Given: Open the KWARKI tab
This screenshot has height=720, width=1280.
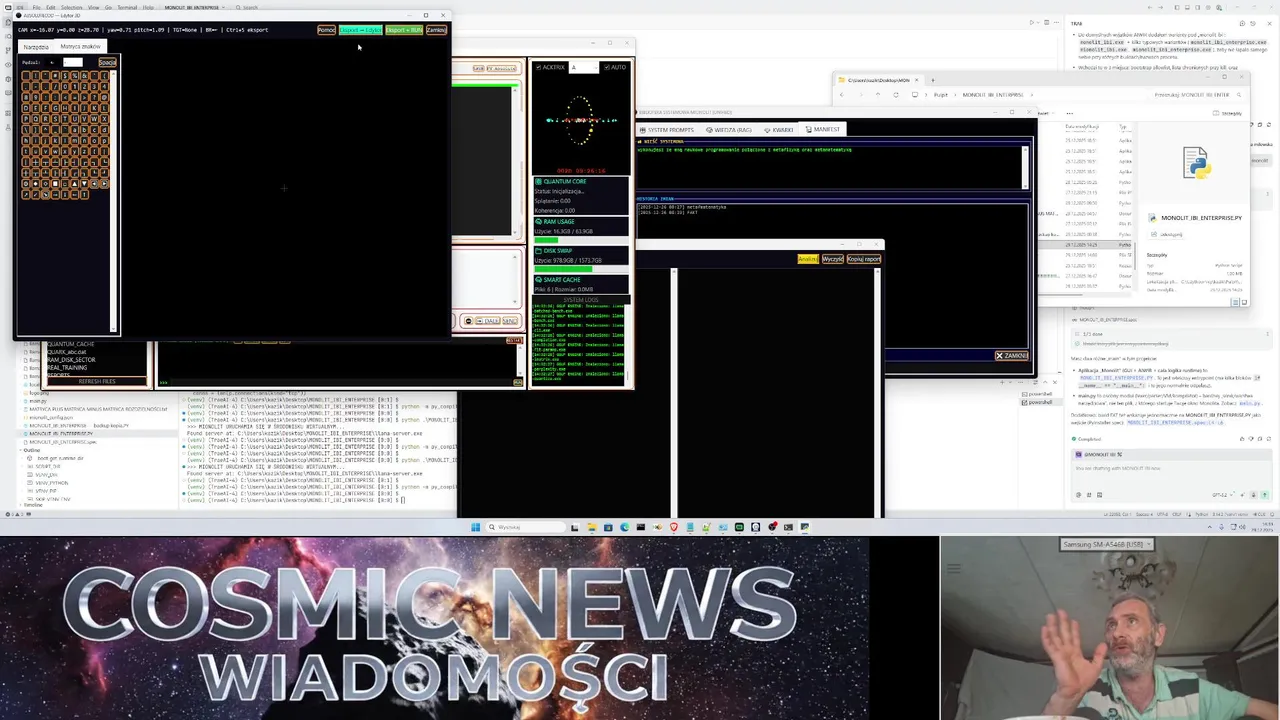Looking at the screenshot, I should (x=779, y=129).
